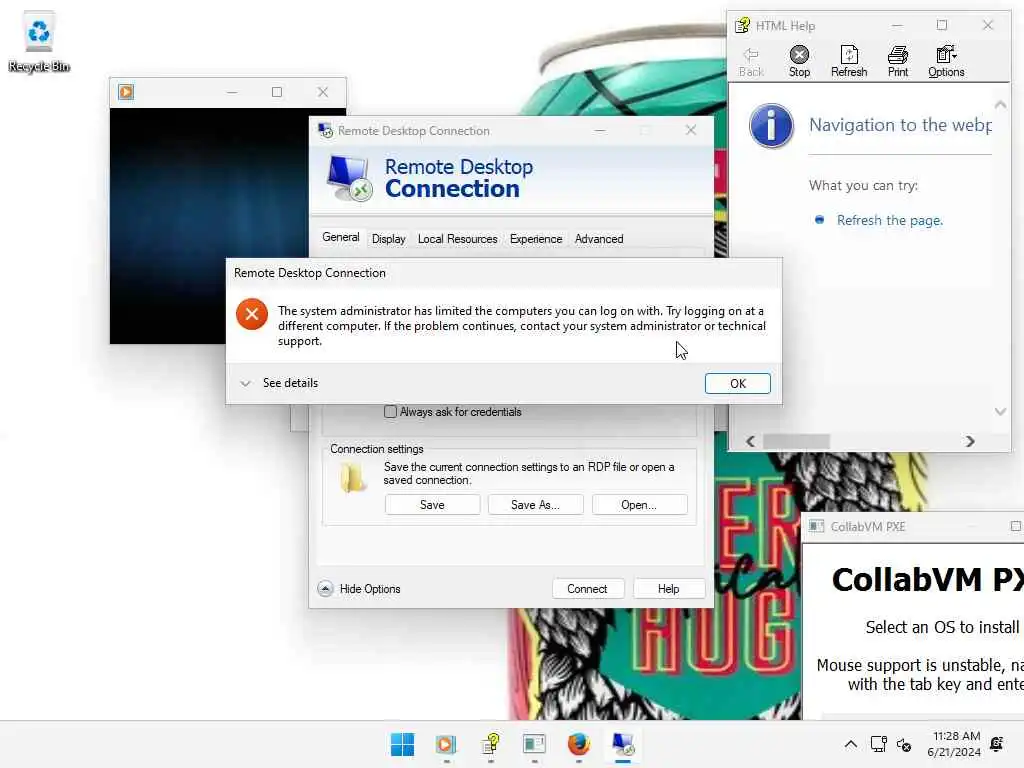1024x768 pixels.
Task: Click OK in the error dialog
Action: click(x=737, y=383)
